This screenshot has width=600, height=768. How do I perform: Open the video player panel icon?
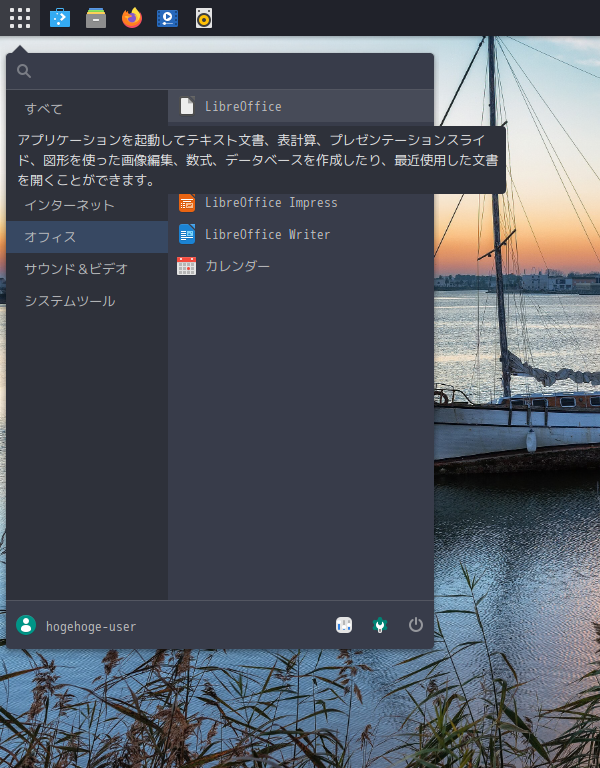point(168,18)
